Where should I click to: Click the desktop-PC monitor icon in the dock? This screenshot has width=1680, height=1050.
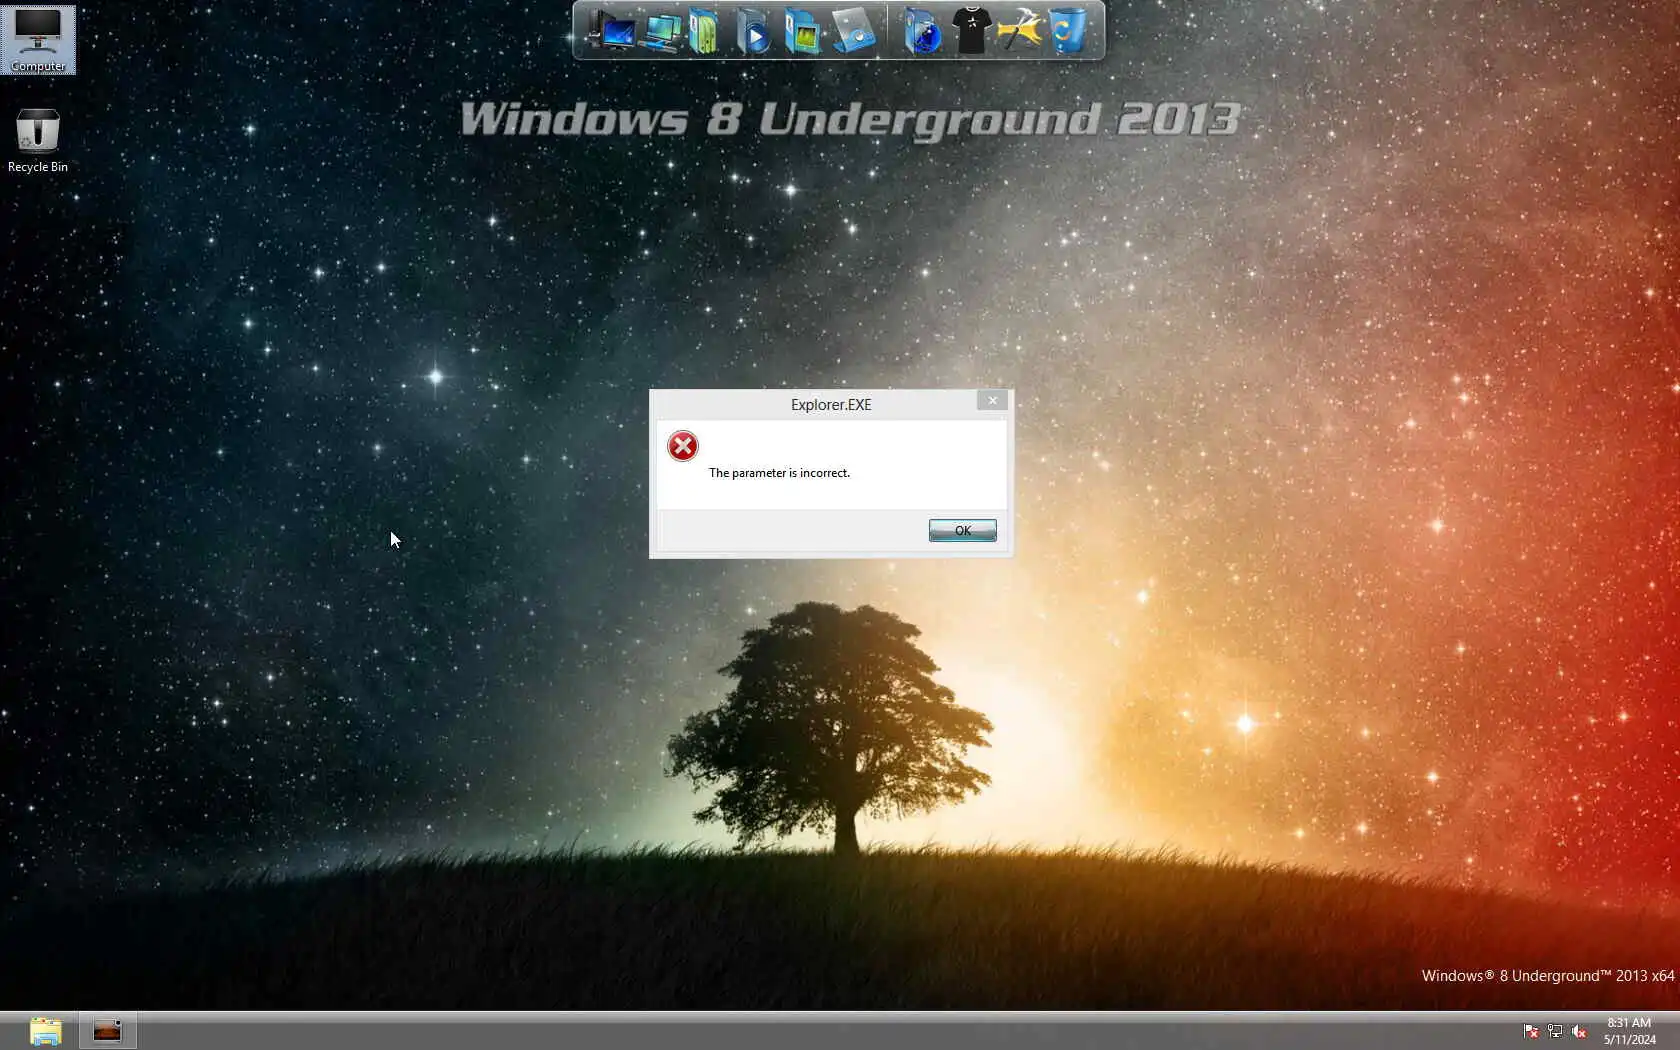(x=610, y=30)
